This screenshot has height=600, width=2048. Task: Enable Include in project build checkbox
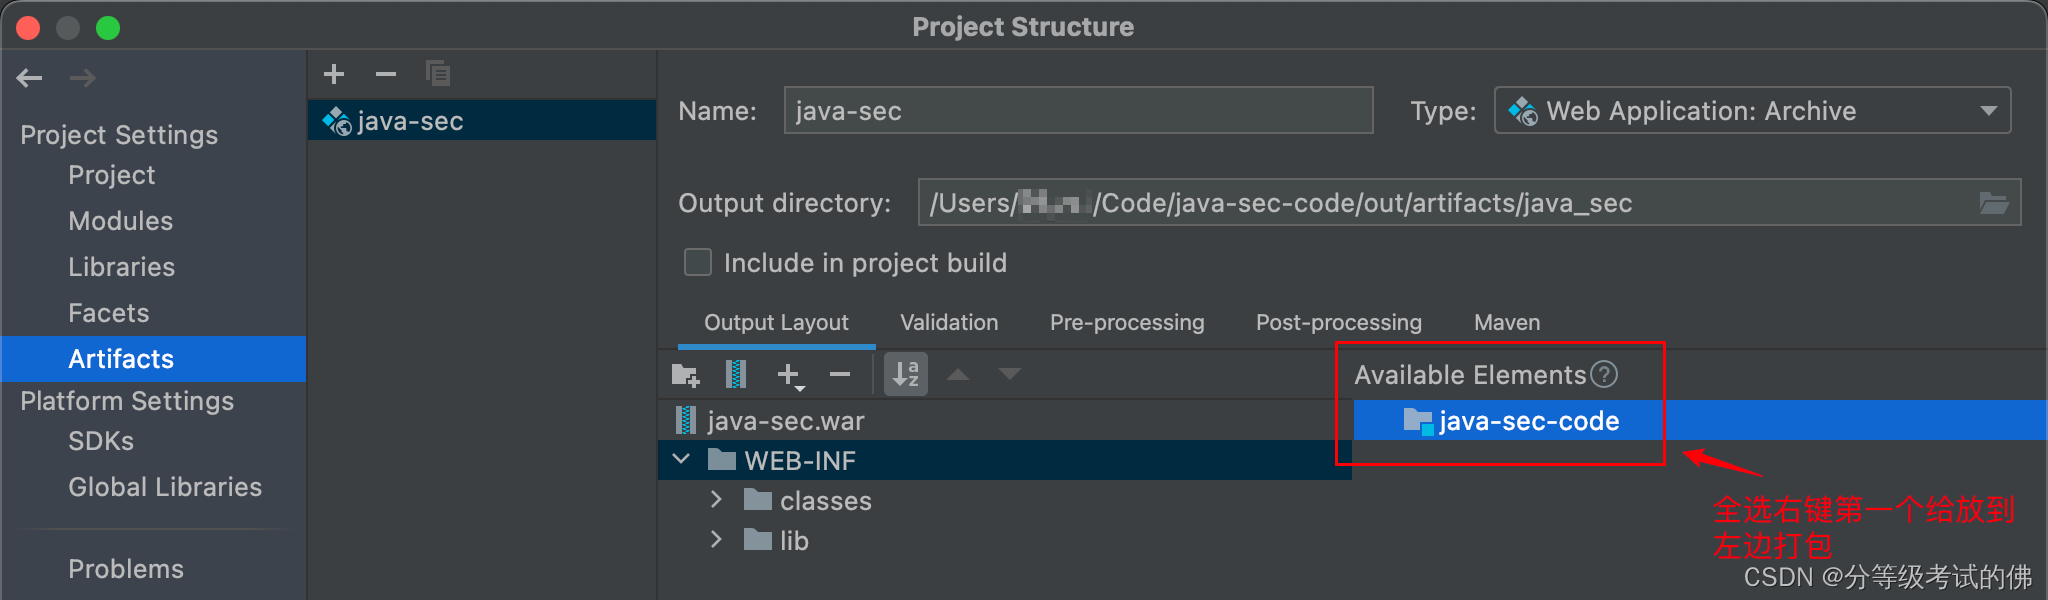coord(698,263)
